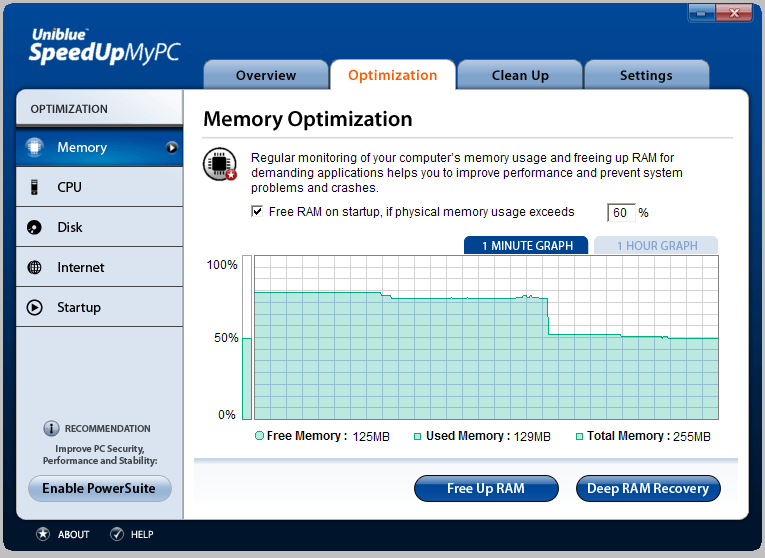Image resolution: width=765 pixels, height=558 pixels.
Task: Minimize the SpeedUpMyPC window
Action: click(x=703, y=13)
